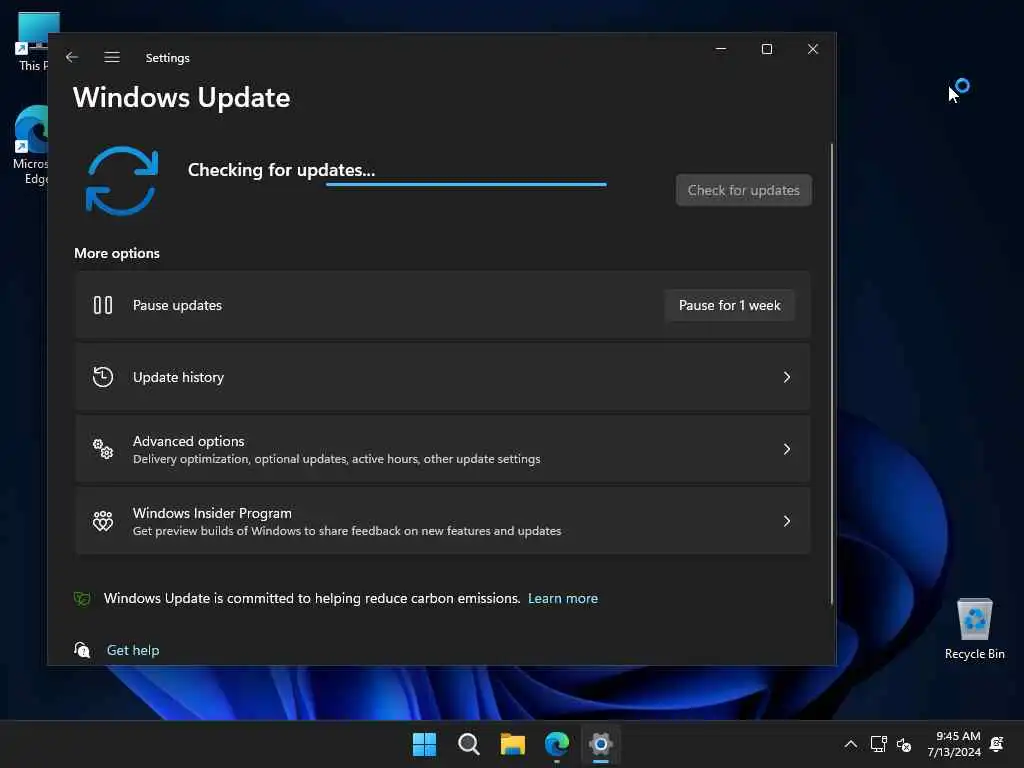Close the Settings window
Viewport: 1024px width, 768px height.
coord(812,49)
